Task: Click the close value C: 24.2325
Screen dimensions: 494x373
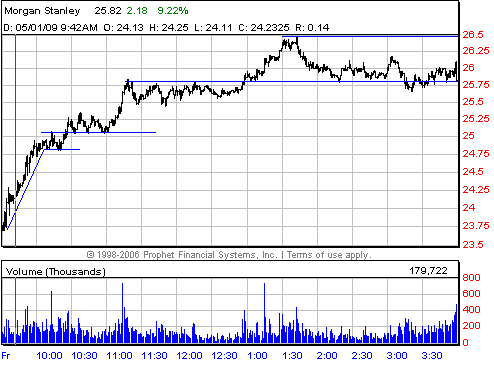Action: 264,27
